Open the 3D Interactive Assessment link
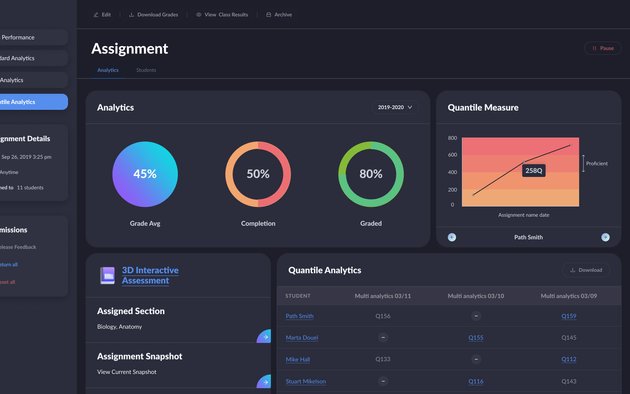Image resolution: width=630 pixels, height=394 pixels. point(150,276)
